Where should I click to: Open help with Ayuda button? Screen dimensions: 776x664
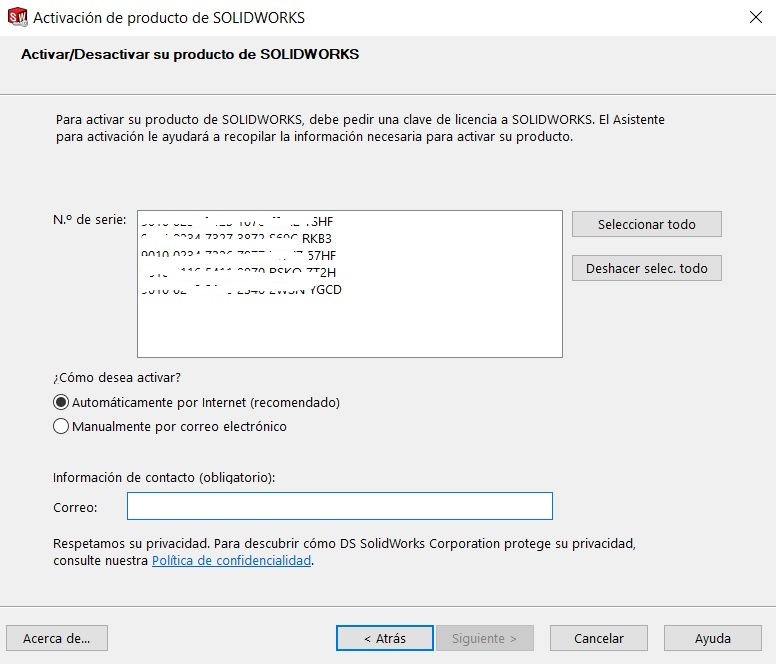click(x=712, y=638)
